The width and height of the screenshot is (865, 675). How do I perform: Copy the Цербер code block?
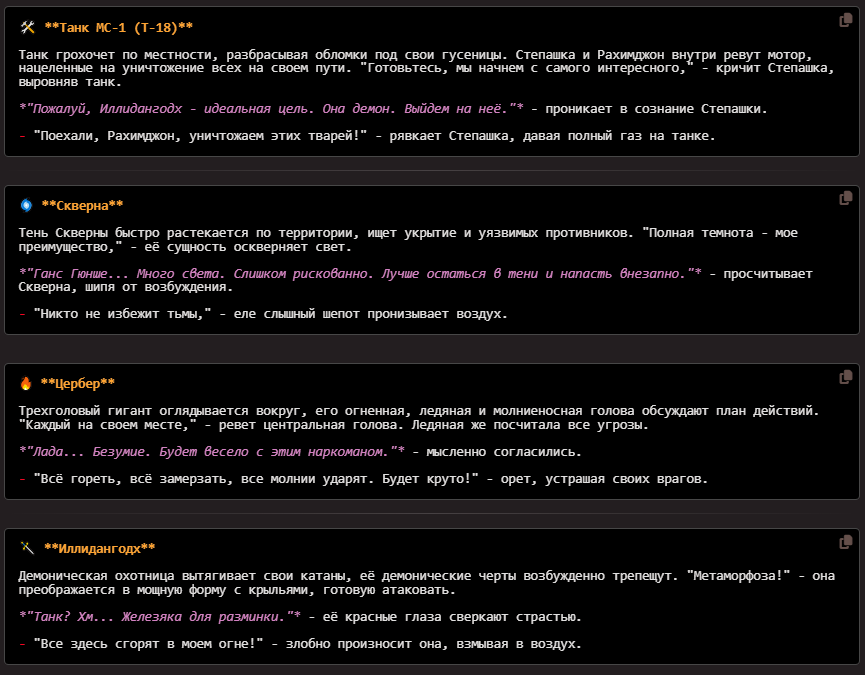[846, 376]
